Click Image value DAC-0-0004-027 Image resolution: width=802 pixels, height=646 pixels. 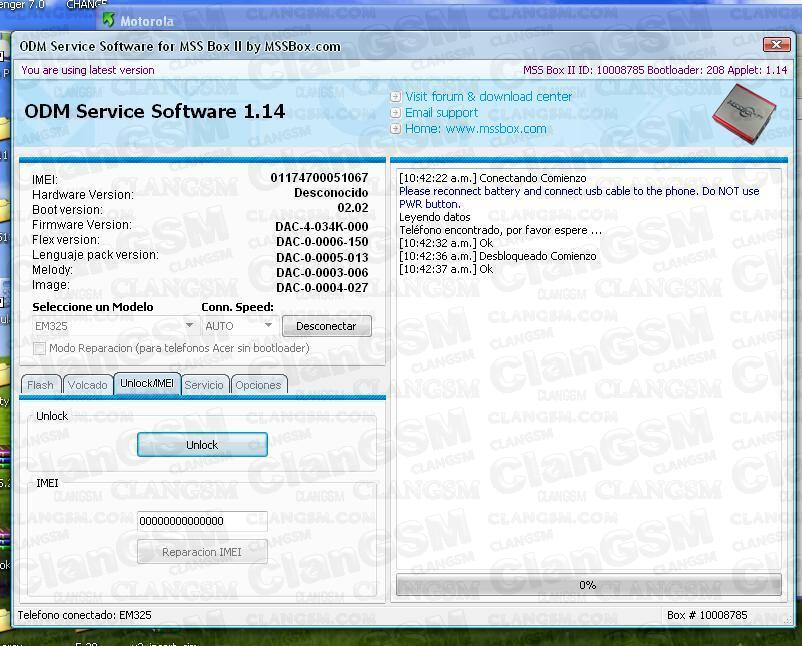click(x=322, y=287)
